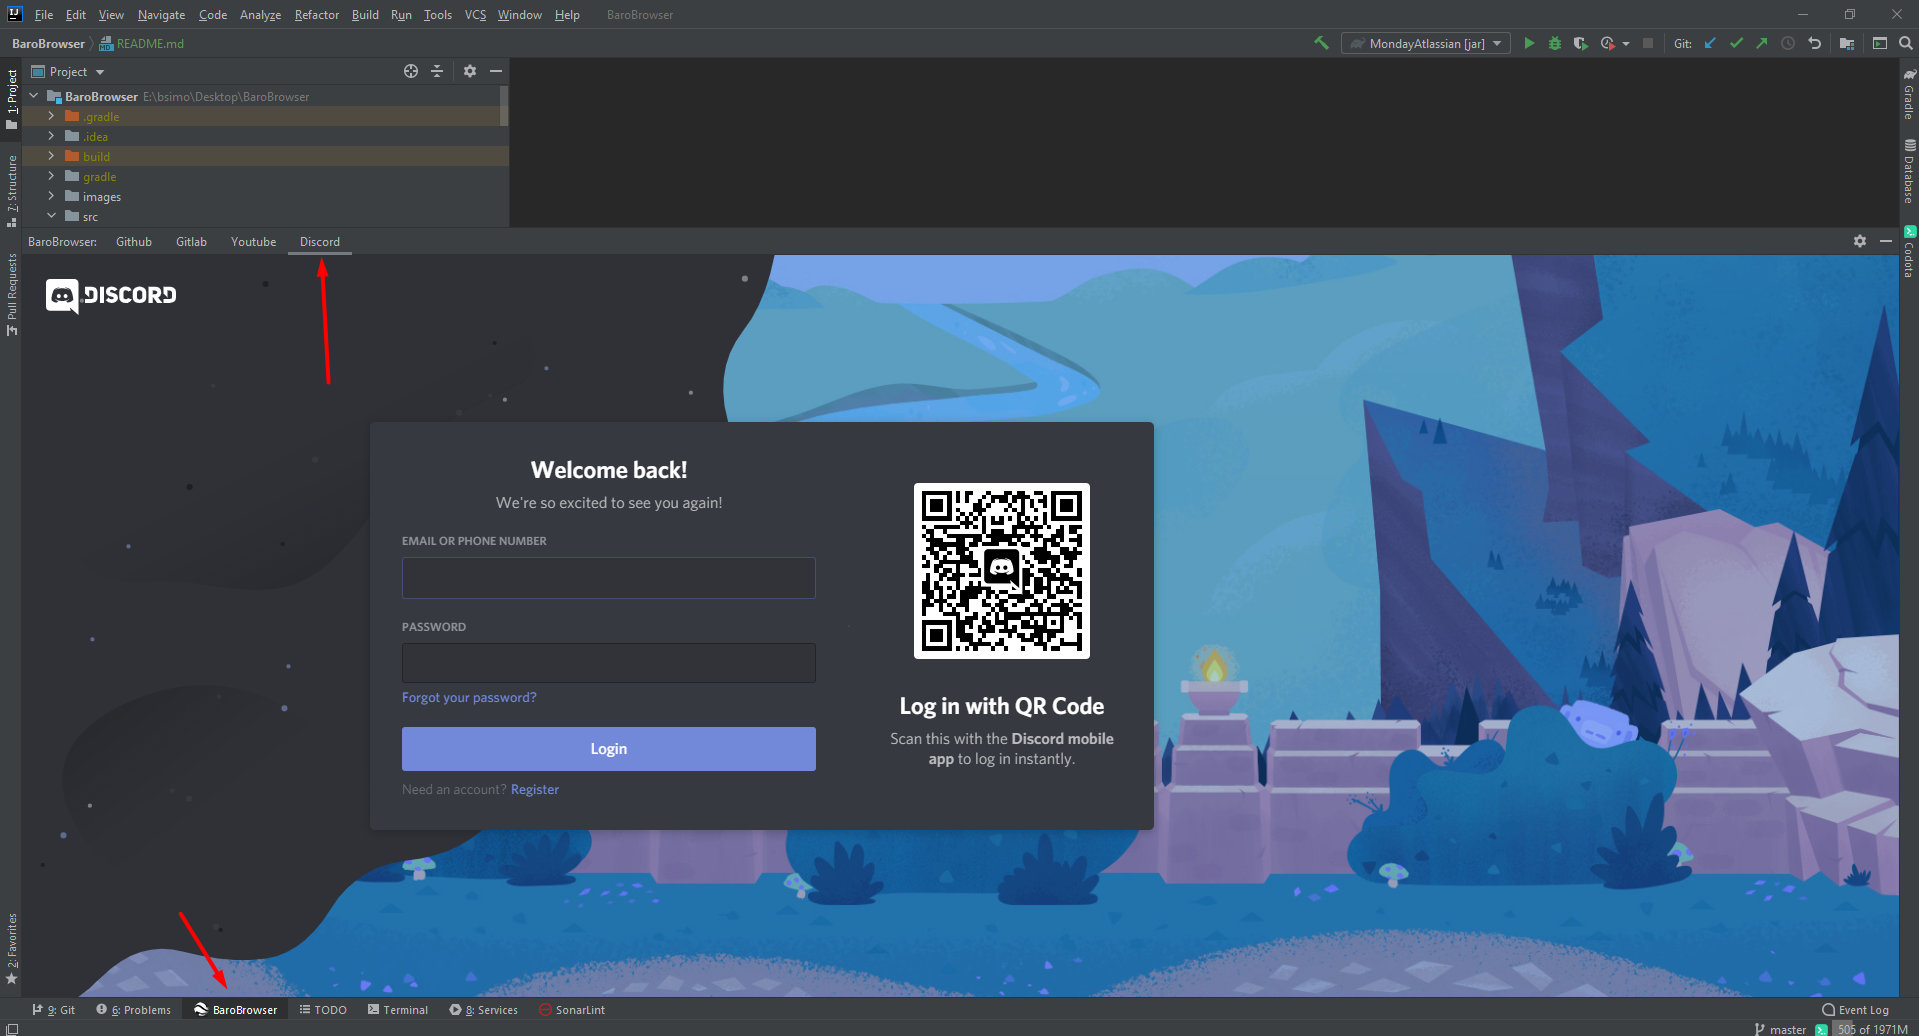The image size is (1919, 1036).
Task: Expand the .idea folder
Action: (51, 136)
